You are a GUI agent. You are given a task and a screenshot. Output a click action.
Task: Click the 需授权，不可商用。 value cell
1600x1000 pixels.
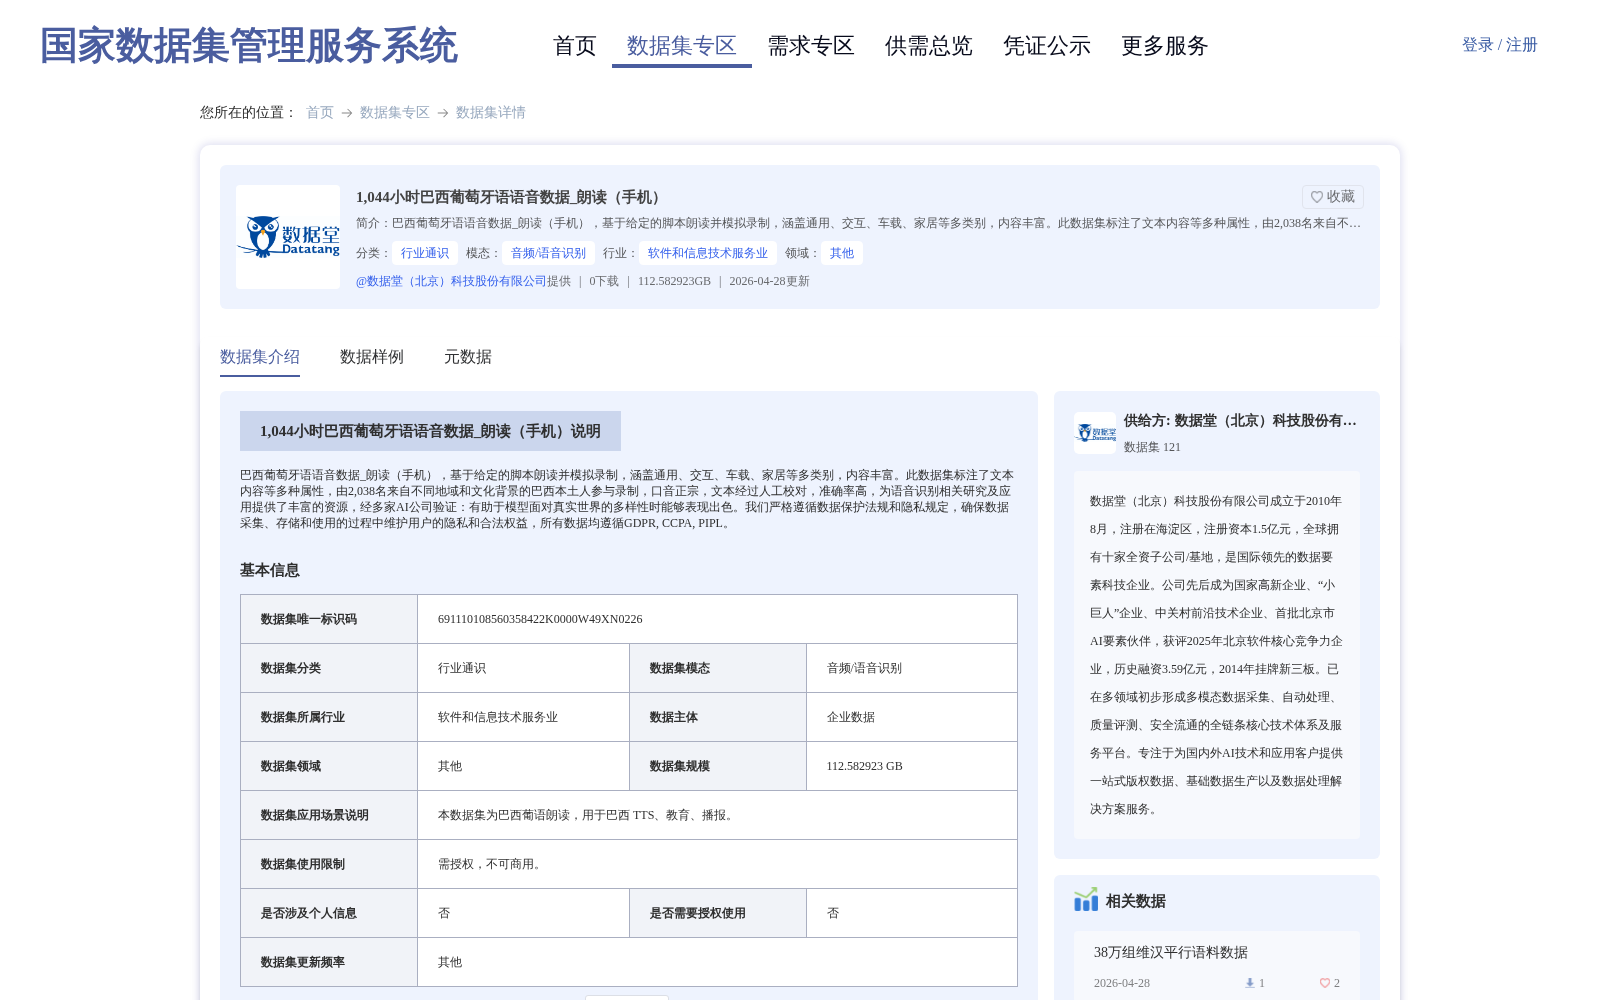point(717,864)
